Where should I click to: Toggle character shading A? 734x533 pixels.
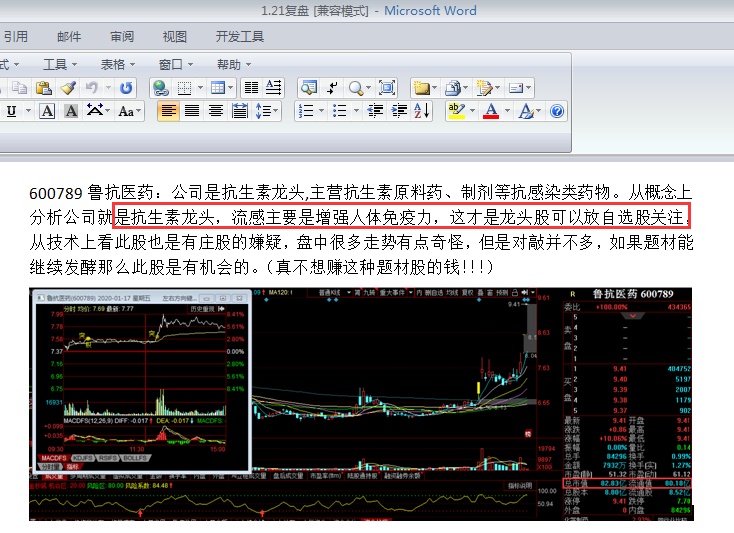(x=71, y=111)
